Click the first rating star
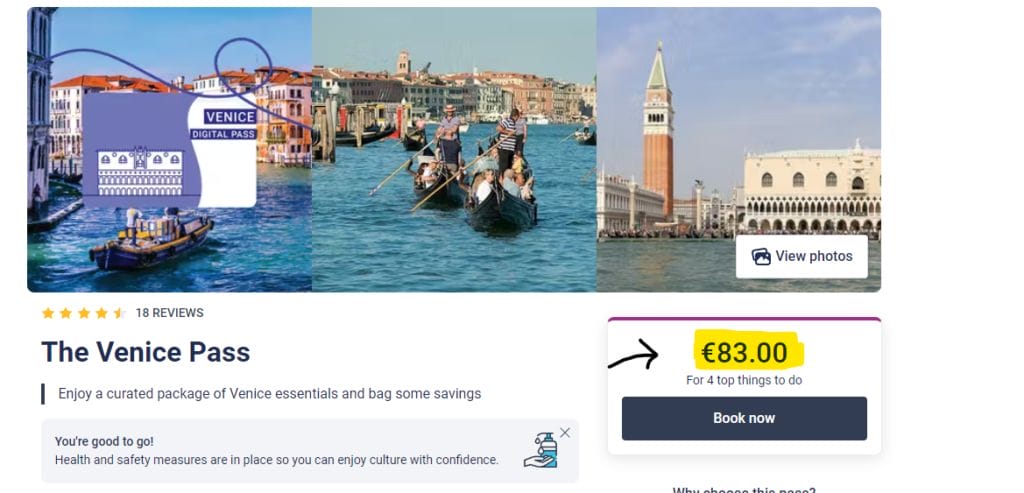 [x=48, y=313]
